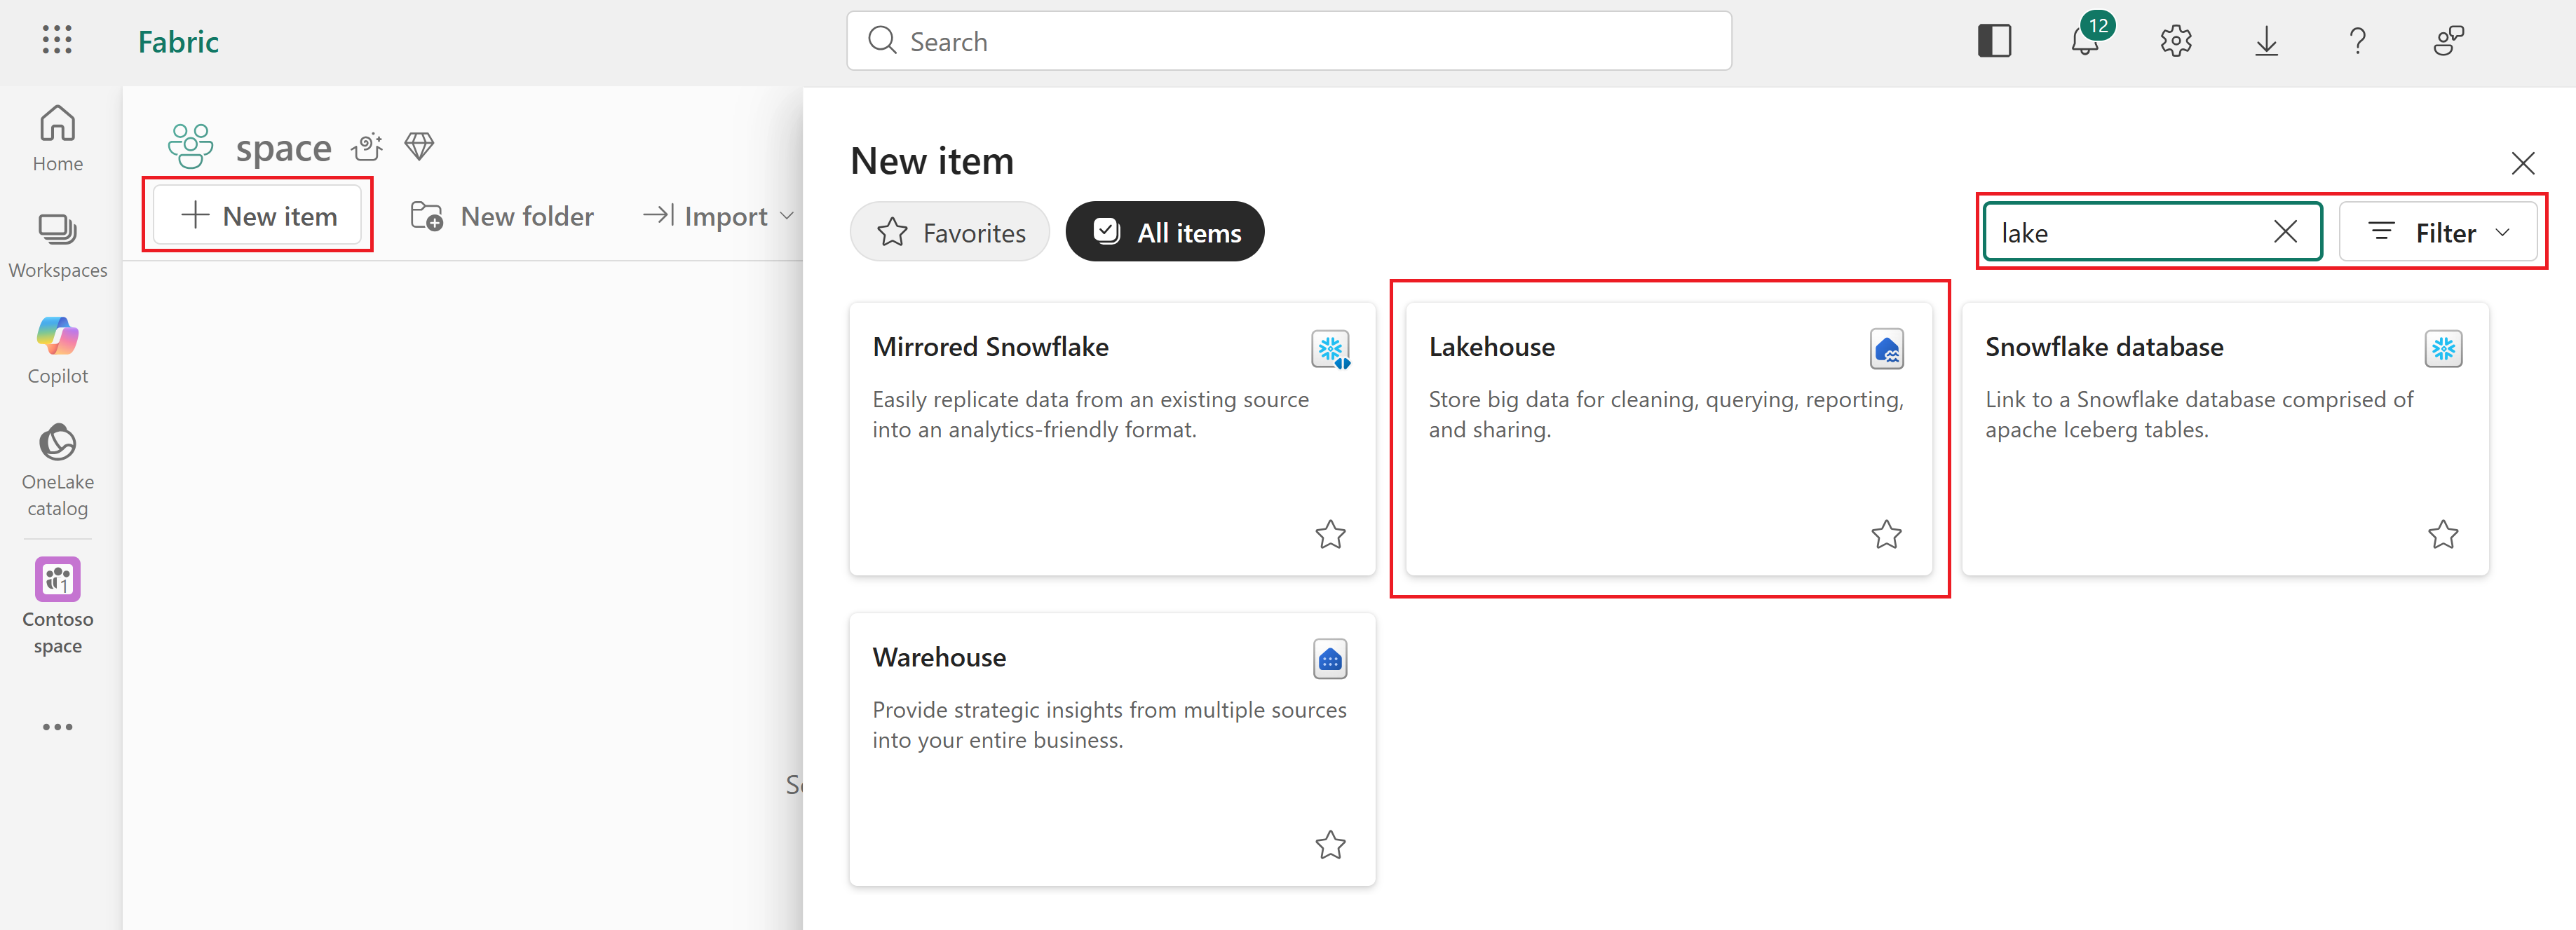Image resolution: width=2576 pixels, height=930 pixels.
Task: Select the All items tab
Action: [x=1165, y=233]
